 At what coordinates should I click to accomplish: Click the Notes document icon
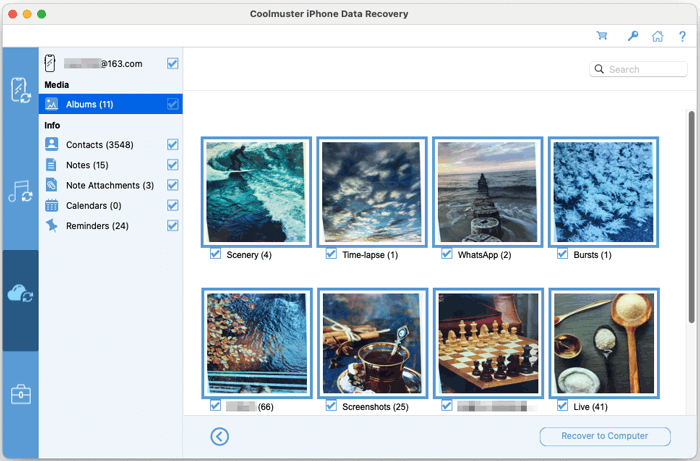click(51, 165)
